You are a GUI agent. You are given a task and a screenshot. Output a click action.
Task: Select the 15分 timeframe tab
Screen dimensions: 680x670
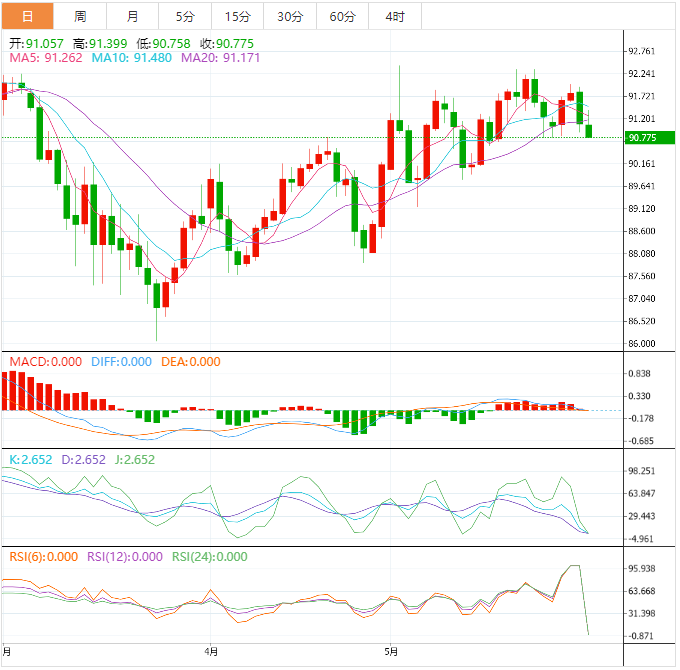click(238, 16)
